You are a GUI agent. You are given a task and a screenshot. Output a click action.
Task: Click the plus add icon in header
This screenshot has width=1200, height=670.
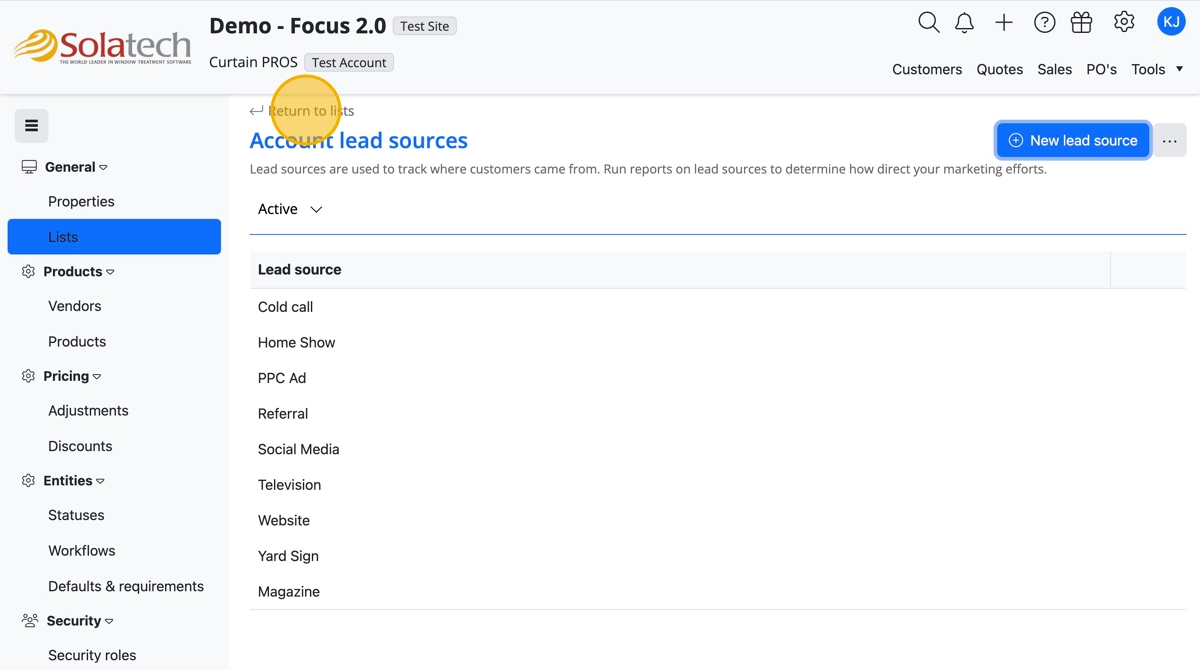1004,22
